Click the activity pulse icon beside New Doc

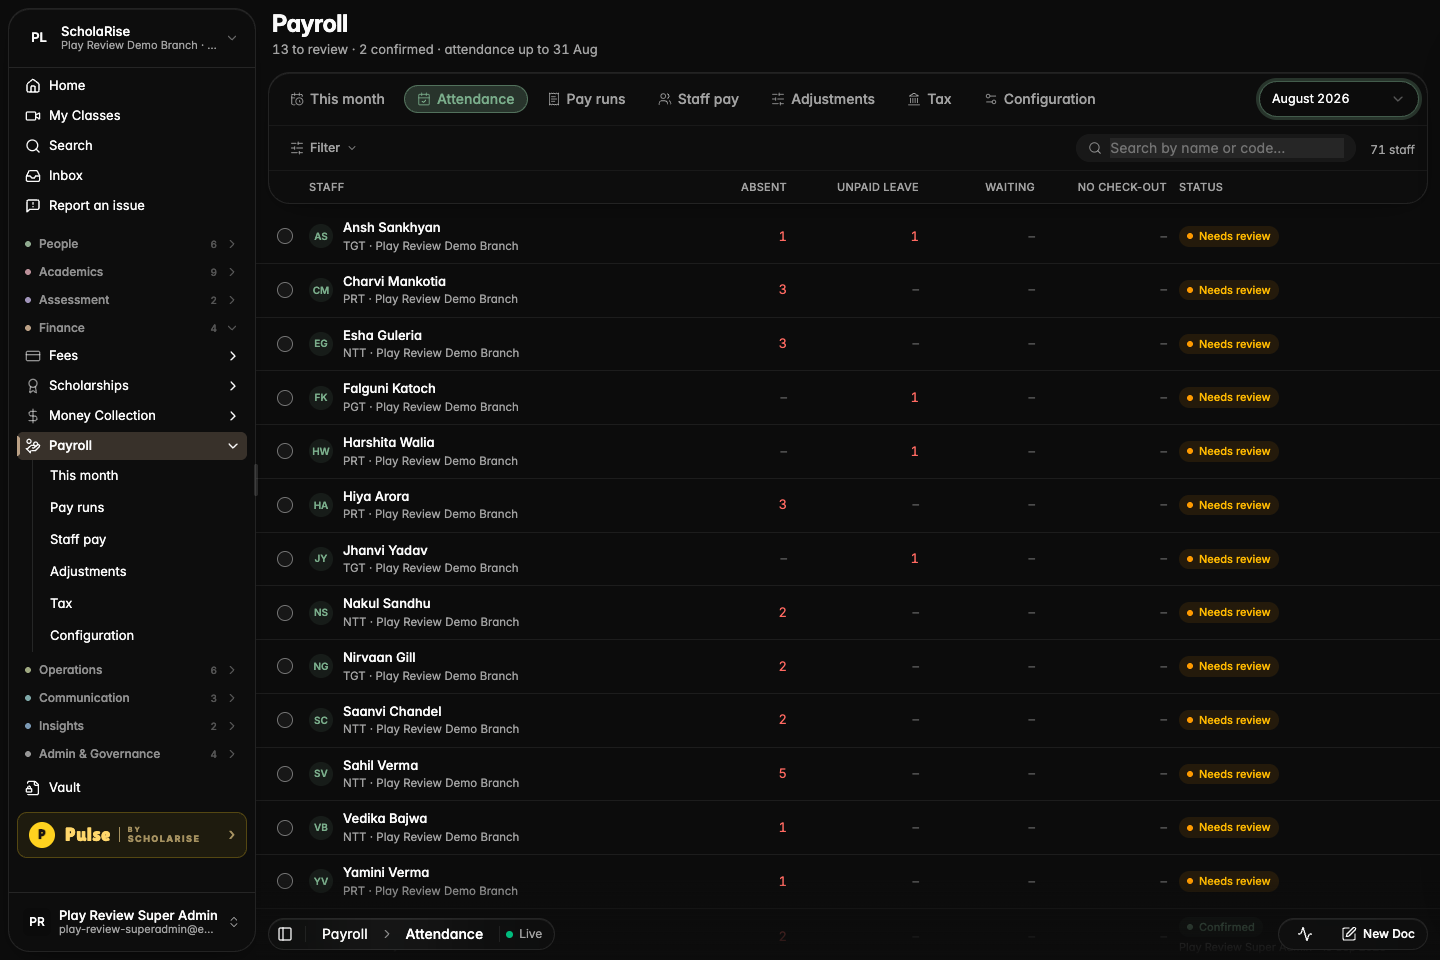(x=1305, y=934)
